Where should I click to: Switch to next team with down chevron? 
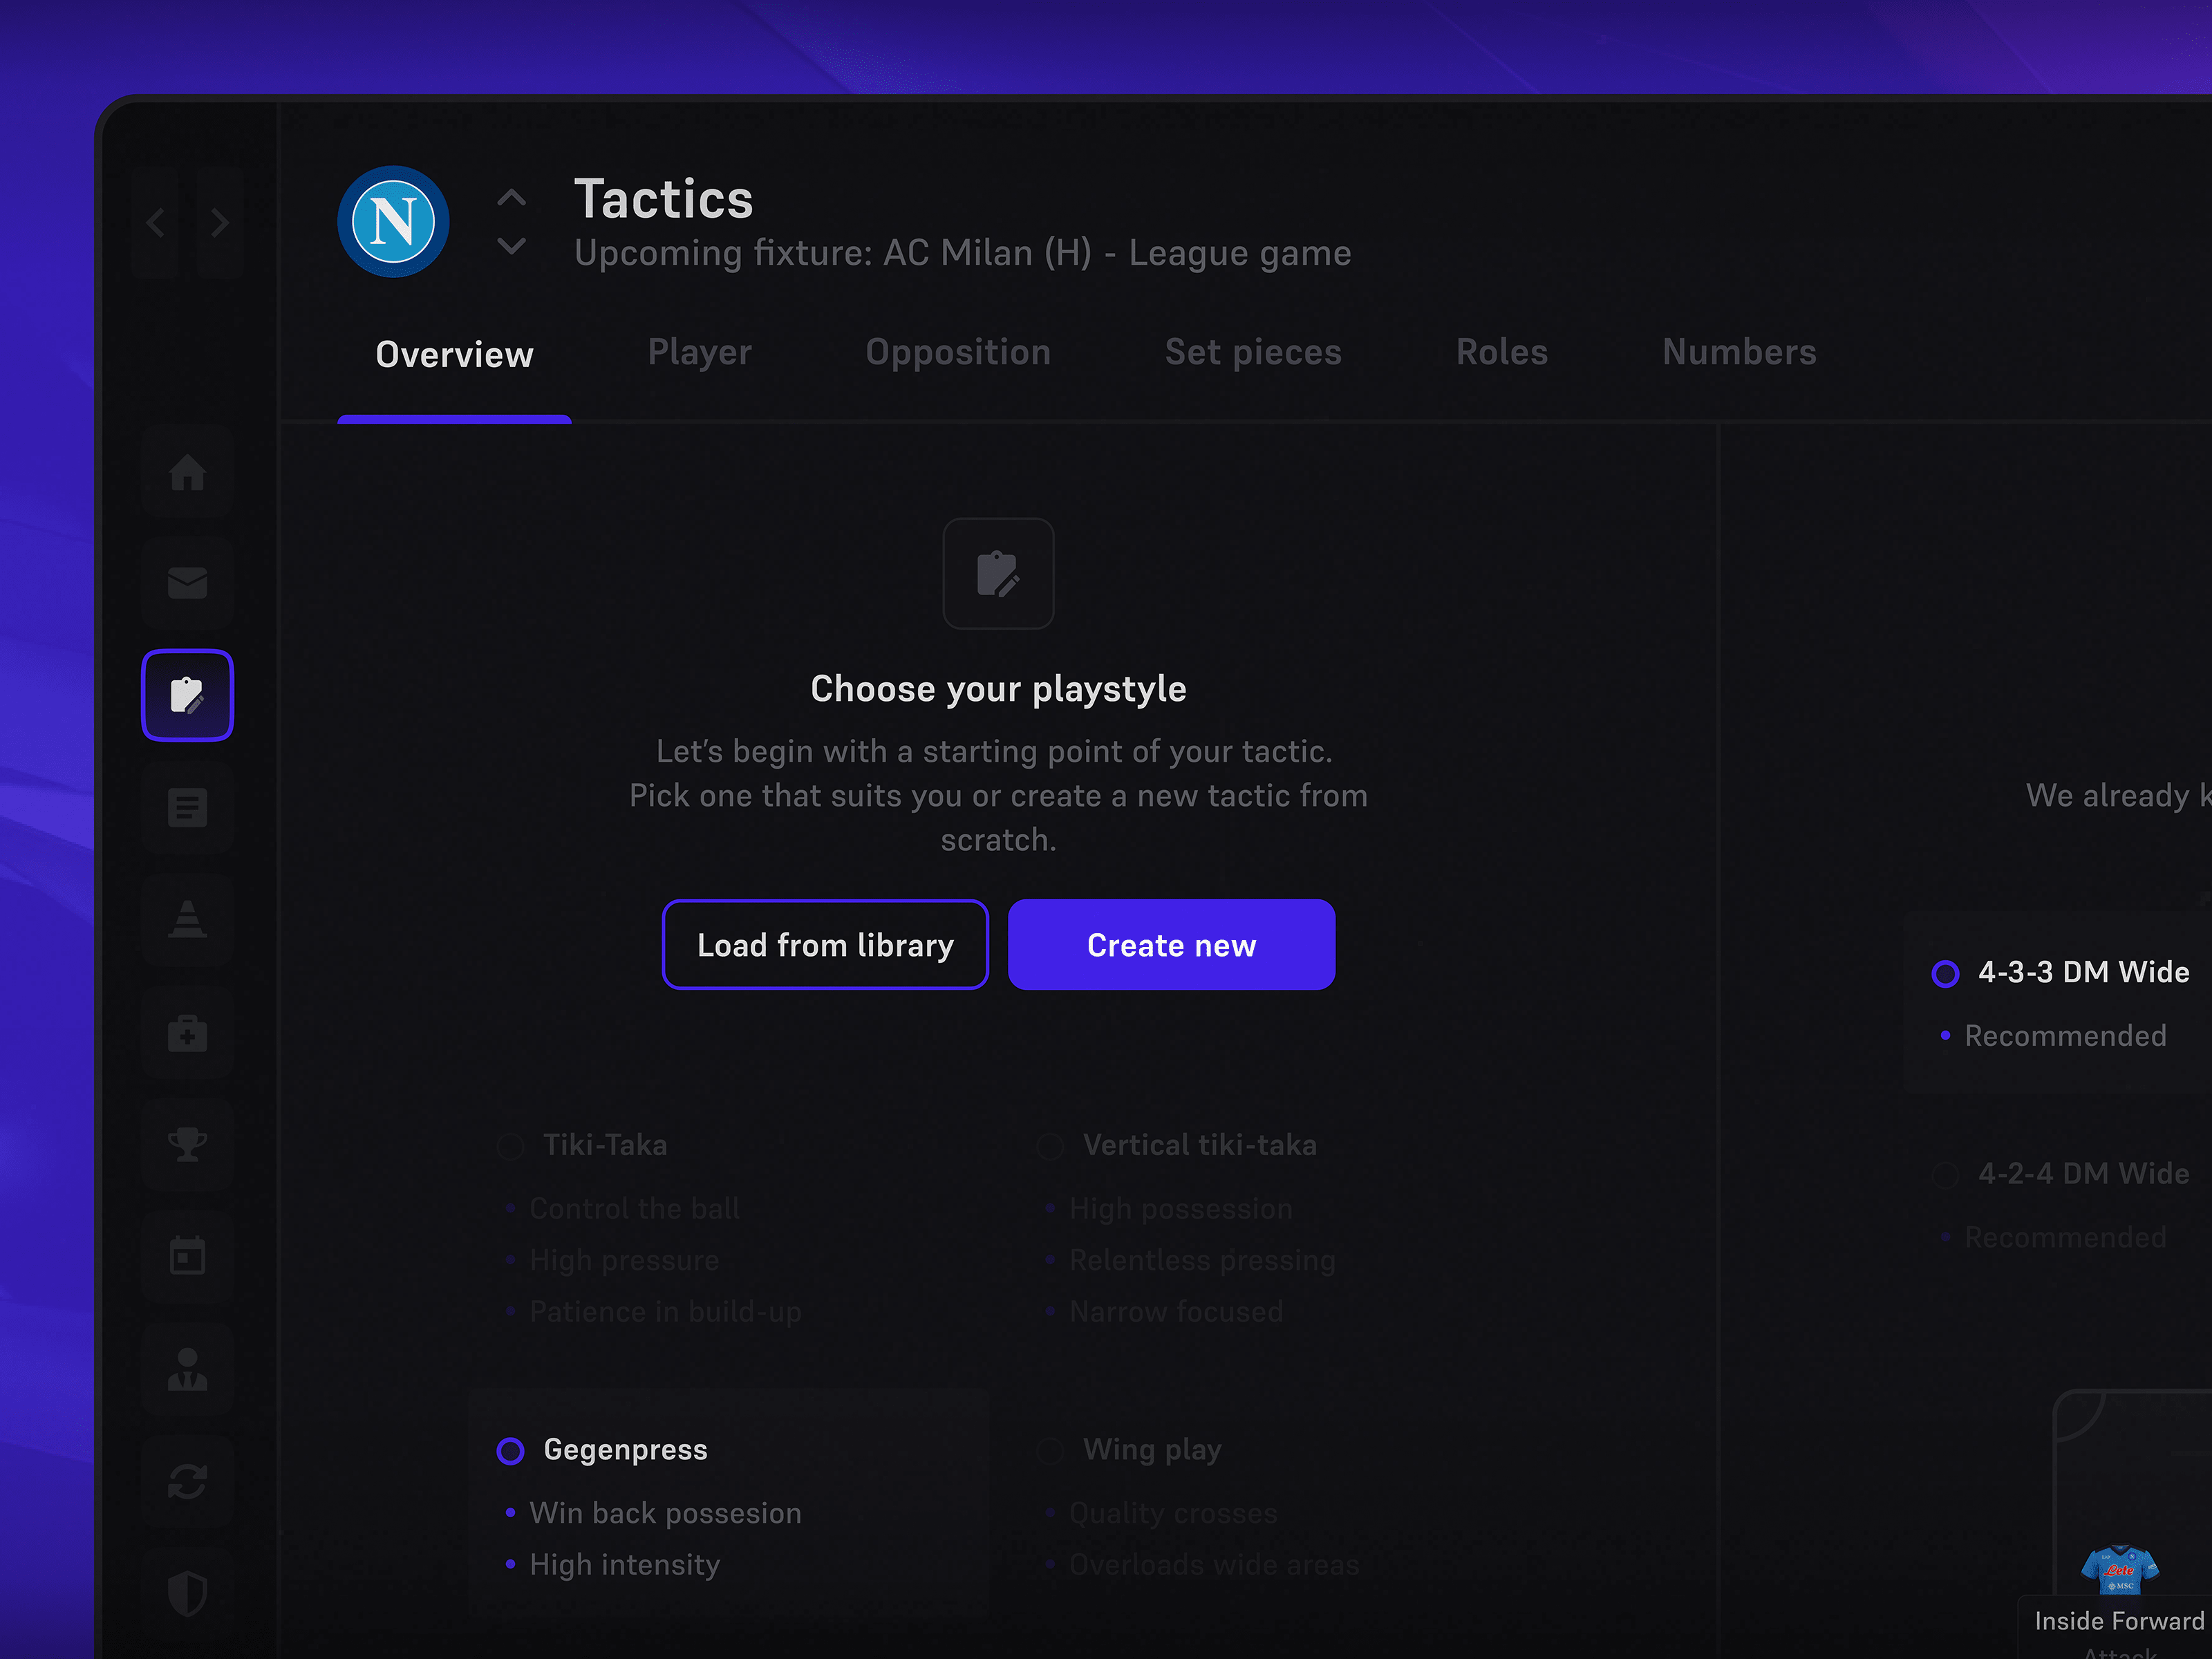[x=511, y=245]
